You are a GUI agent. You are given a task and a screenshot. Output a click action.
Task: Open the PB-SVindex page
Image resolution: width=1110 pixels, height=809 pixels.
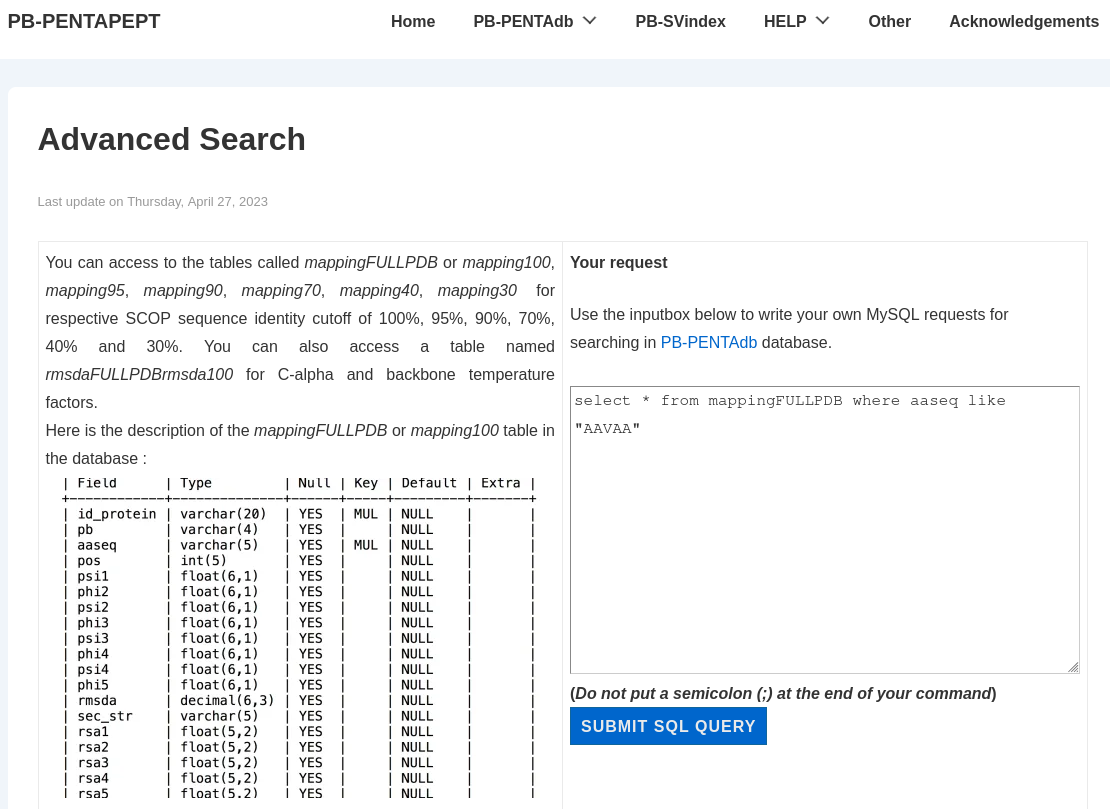click(x=680, y=21)
